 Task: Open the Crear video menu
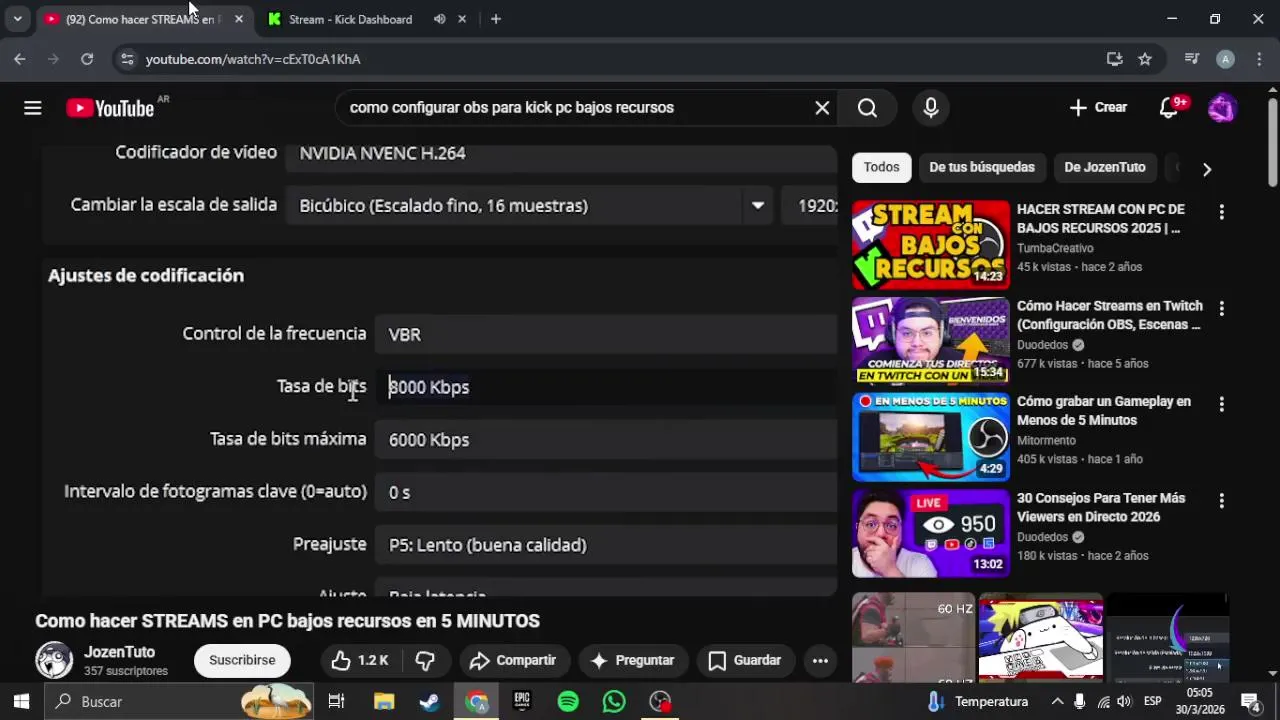1098,108
